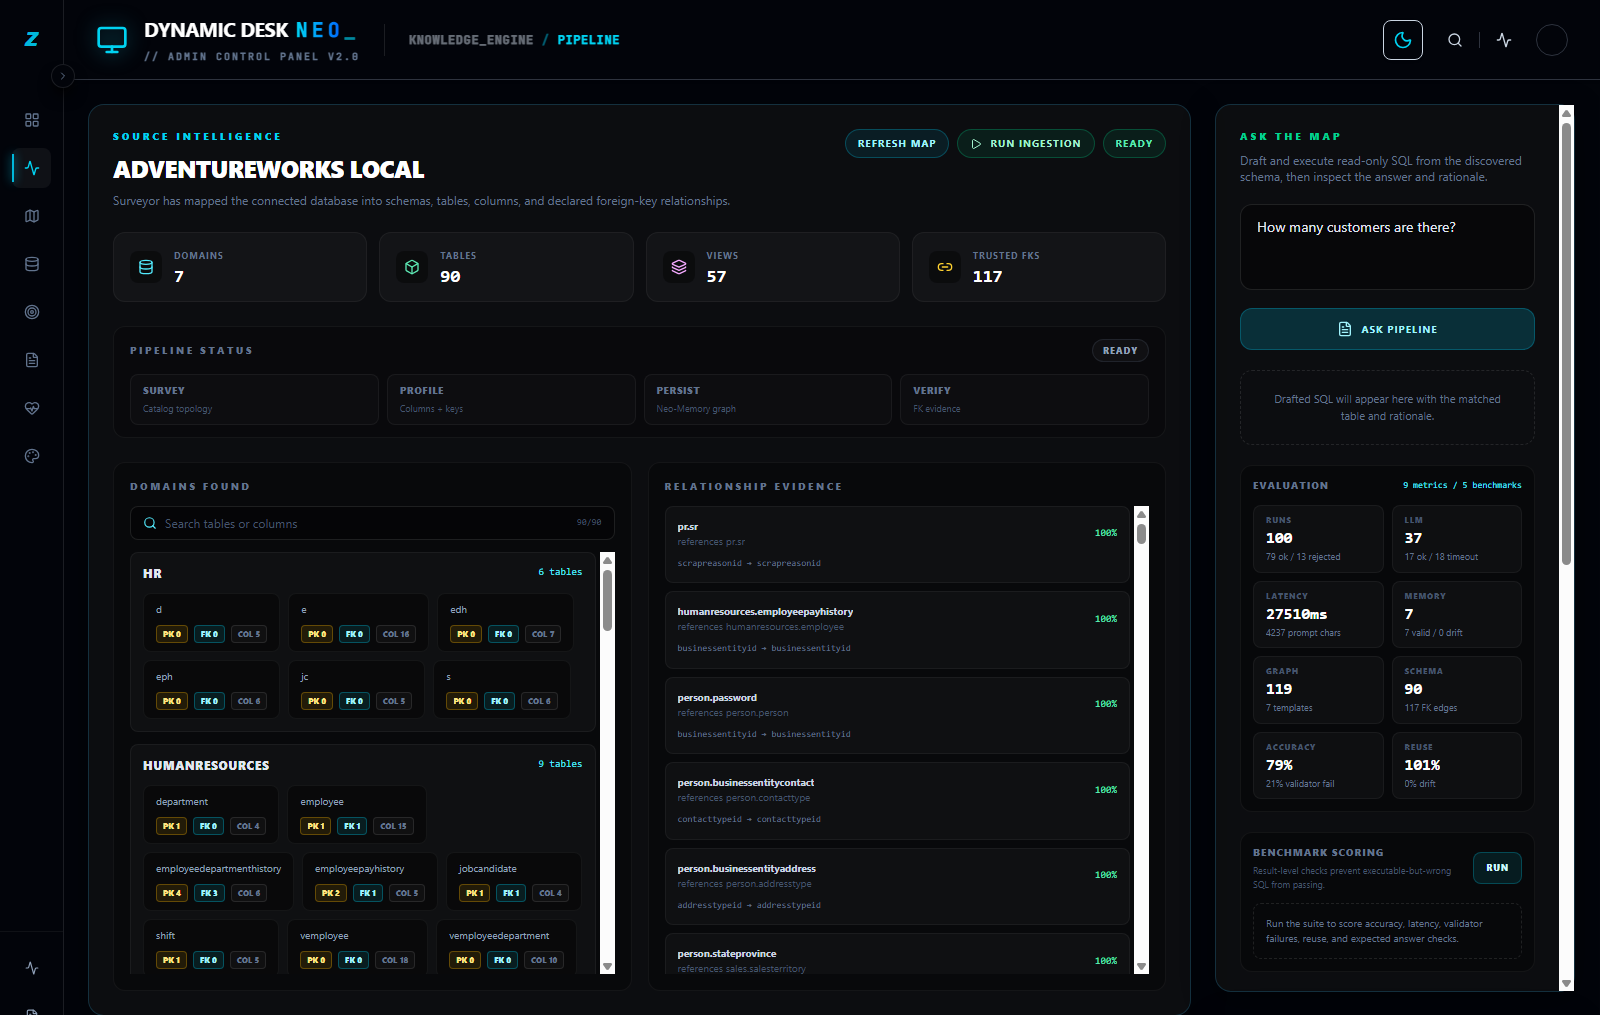Image resolution: width=1600 pixels, height=1015 pixels.
Task: Focus the Search tables or columns field
Action: point(372,523)
